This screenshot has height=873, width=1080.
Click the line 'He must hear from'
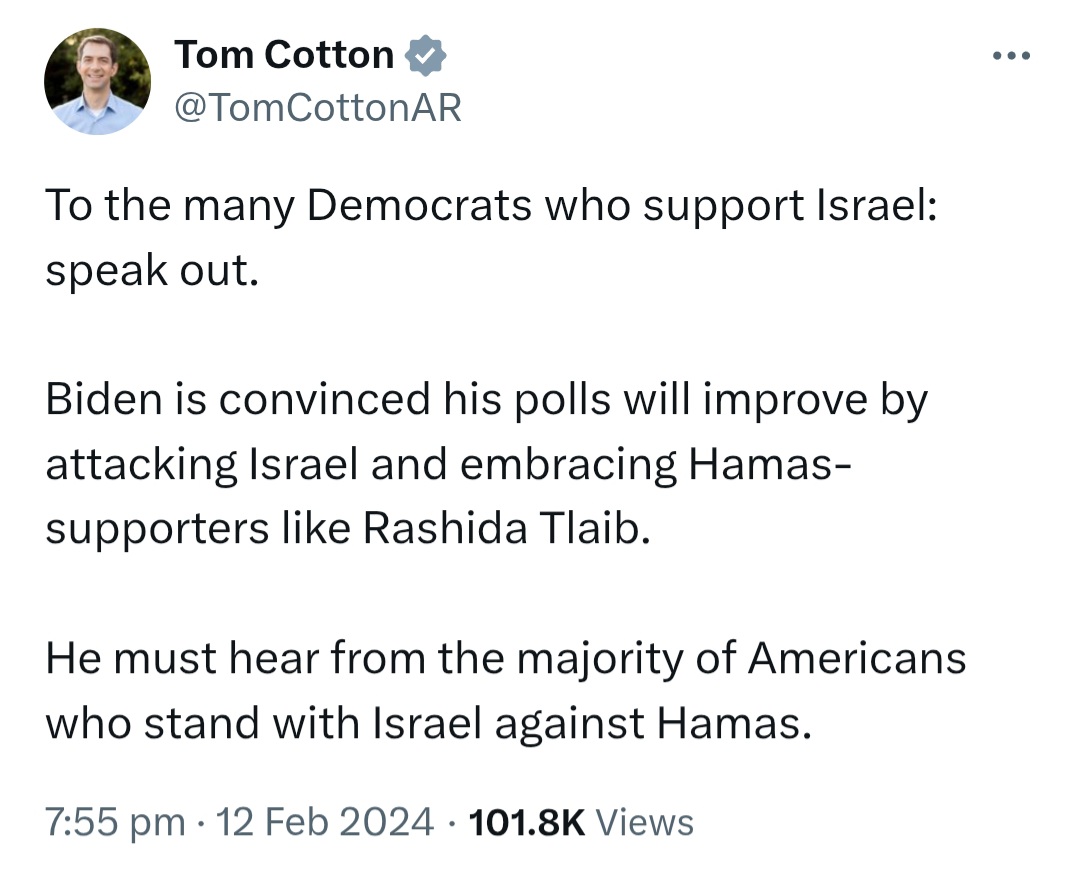tap(506, 659)
